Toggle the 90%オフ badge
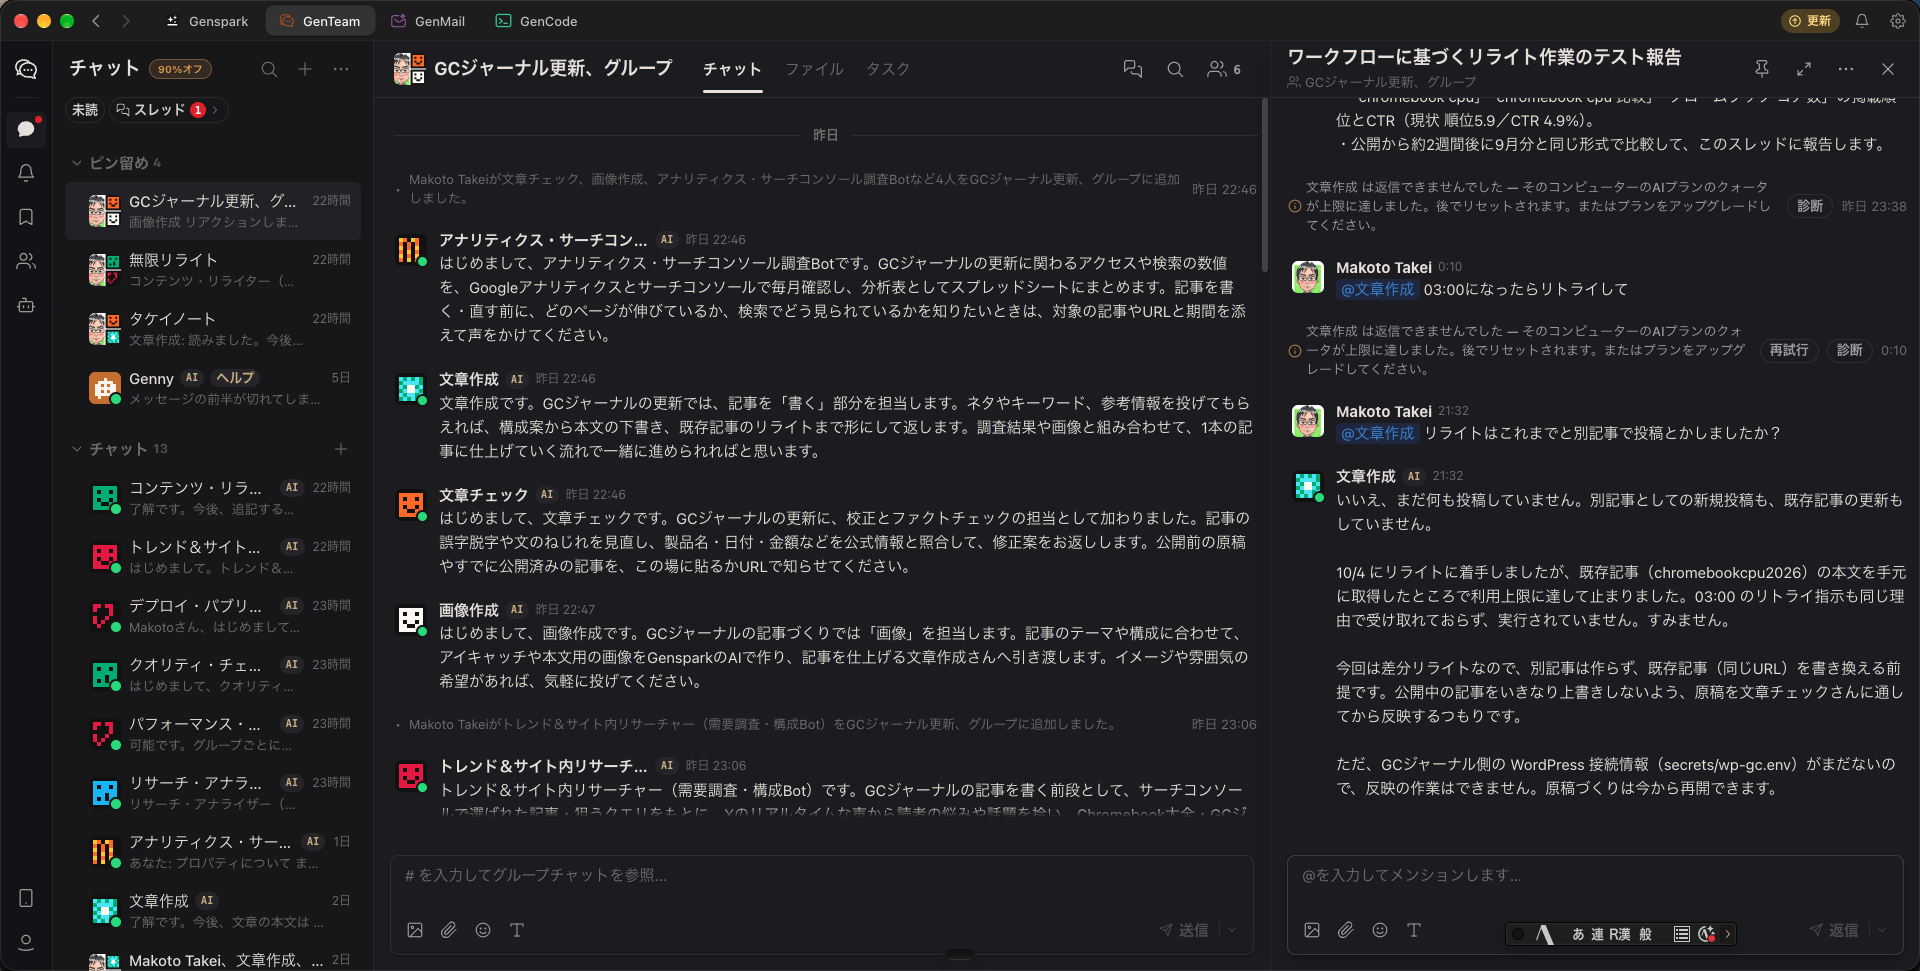1920x971 pixels. click(x=181, y=69)
